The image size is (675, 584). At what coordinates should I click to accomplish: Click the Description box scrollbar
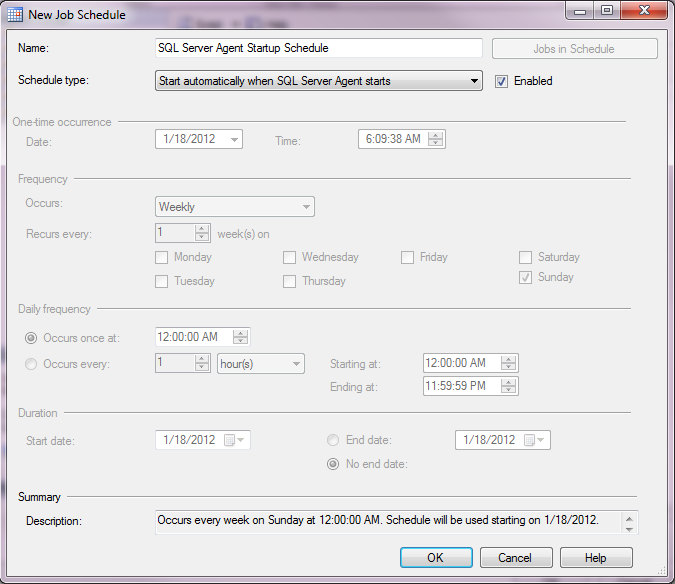(x=629, y=524)
